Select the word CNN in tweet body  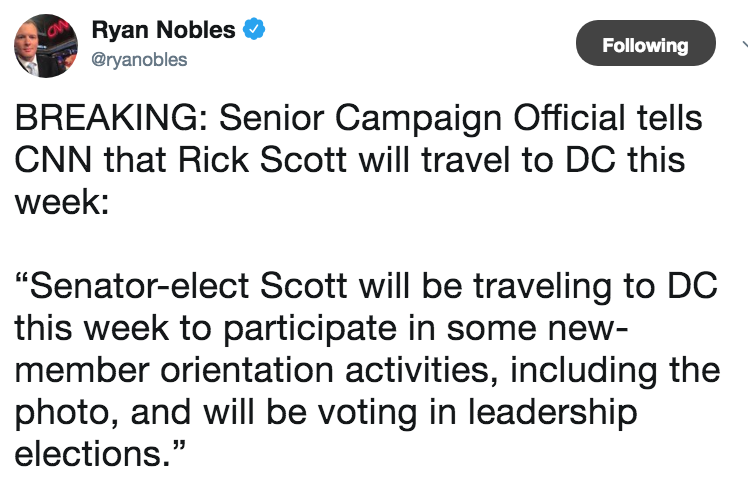[x=53, y=159]
